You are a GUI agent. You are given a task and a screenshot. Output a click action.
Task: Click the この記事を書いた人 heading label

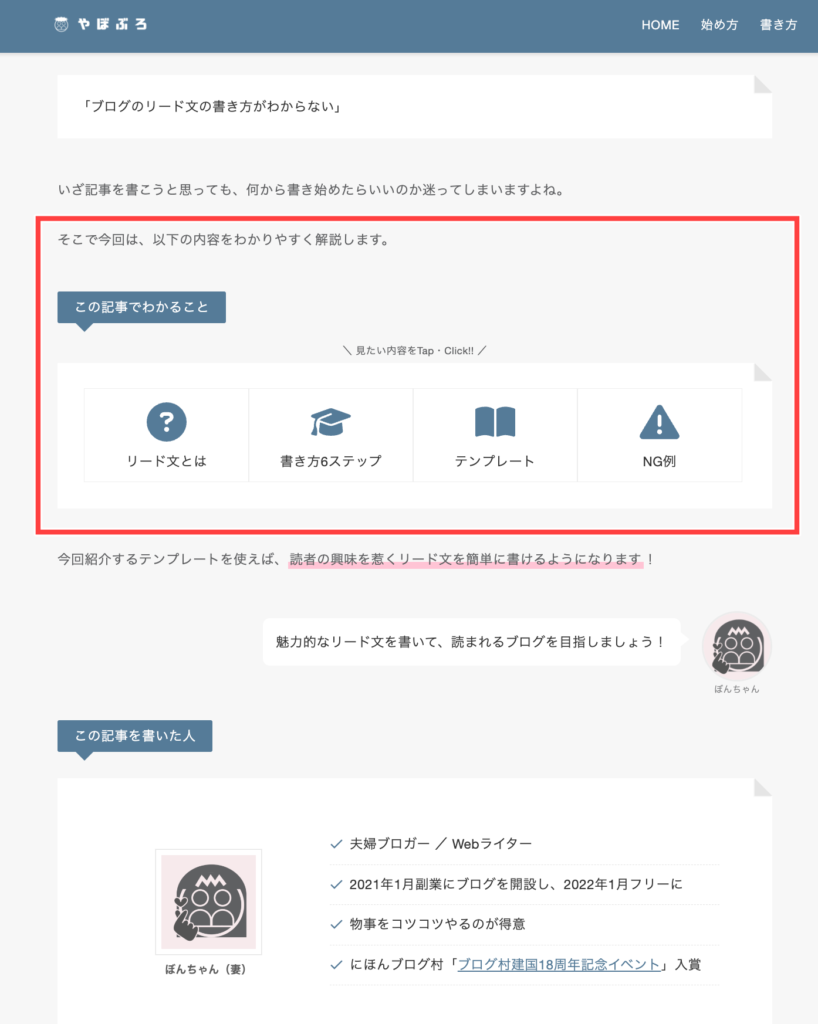coord(134,736)
